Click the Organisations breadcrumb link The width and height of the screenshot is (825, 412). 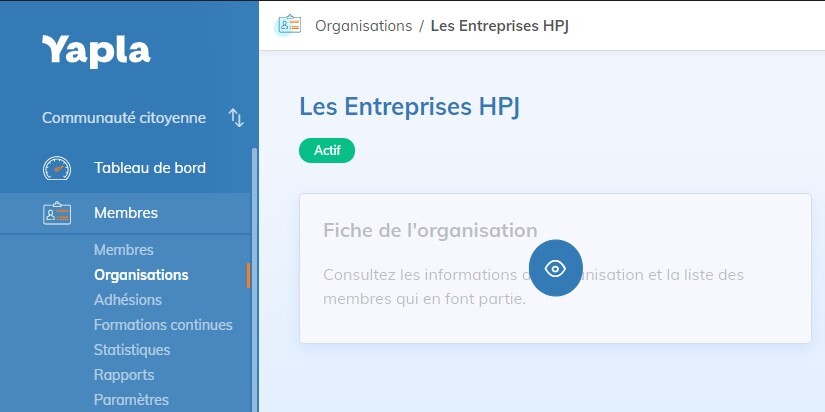(x=363, y=25)
